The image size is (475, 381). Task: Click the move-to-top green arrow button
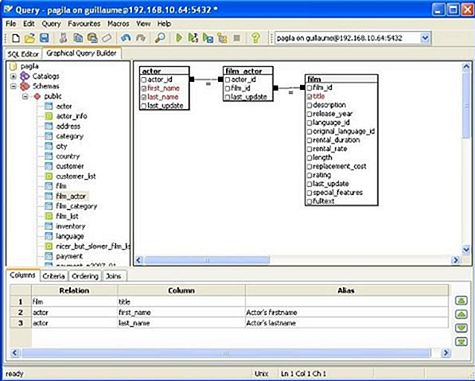461,301
